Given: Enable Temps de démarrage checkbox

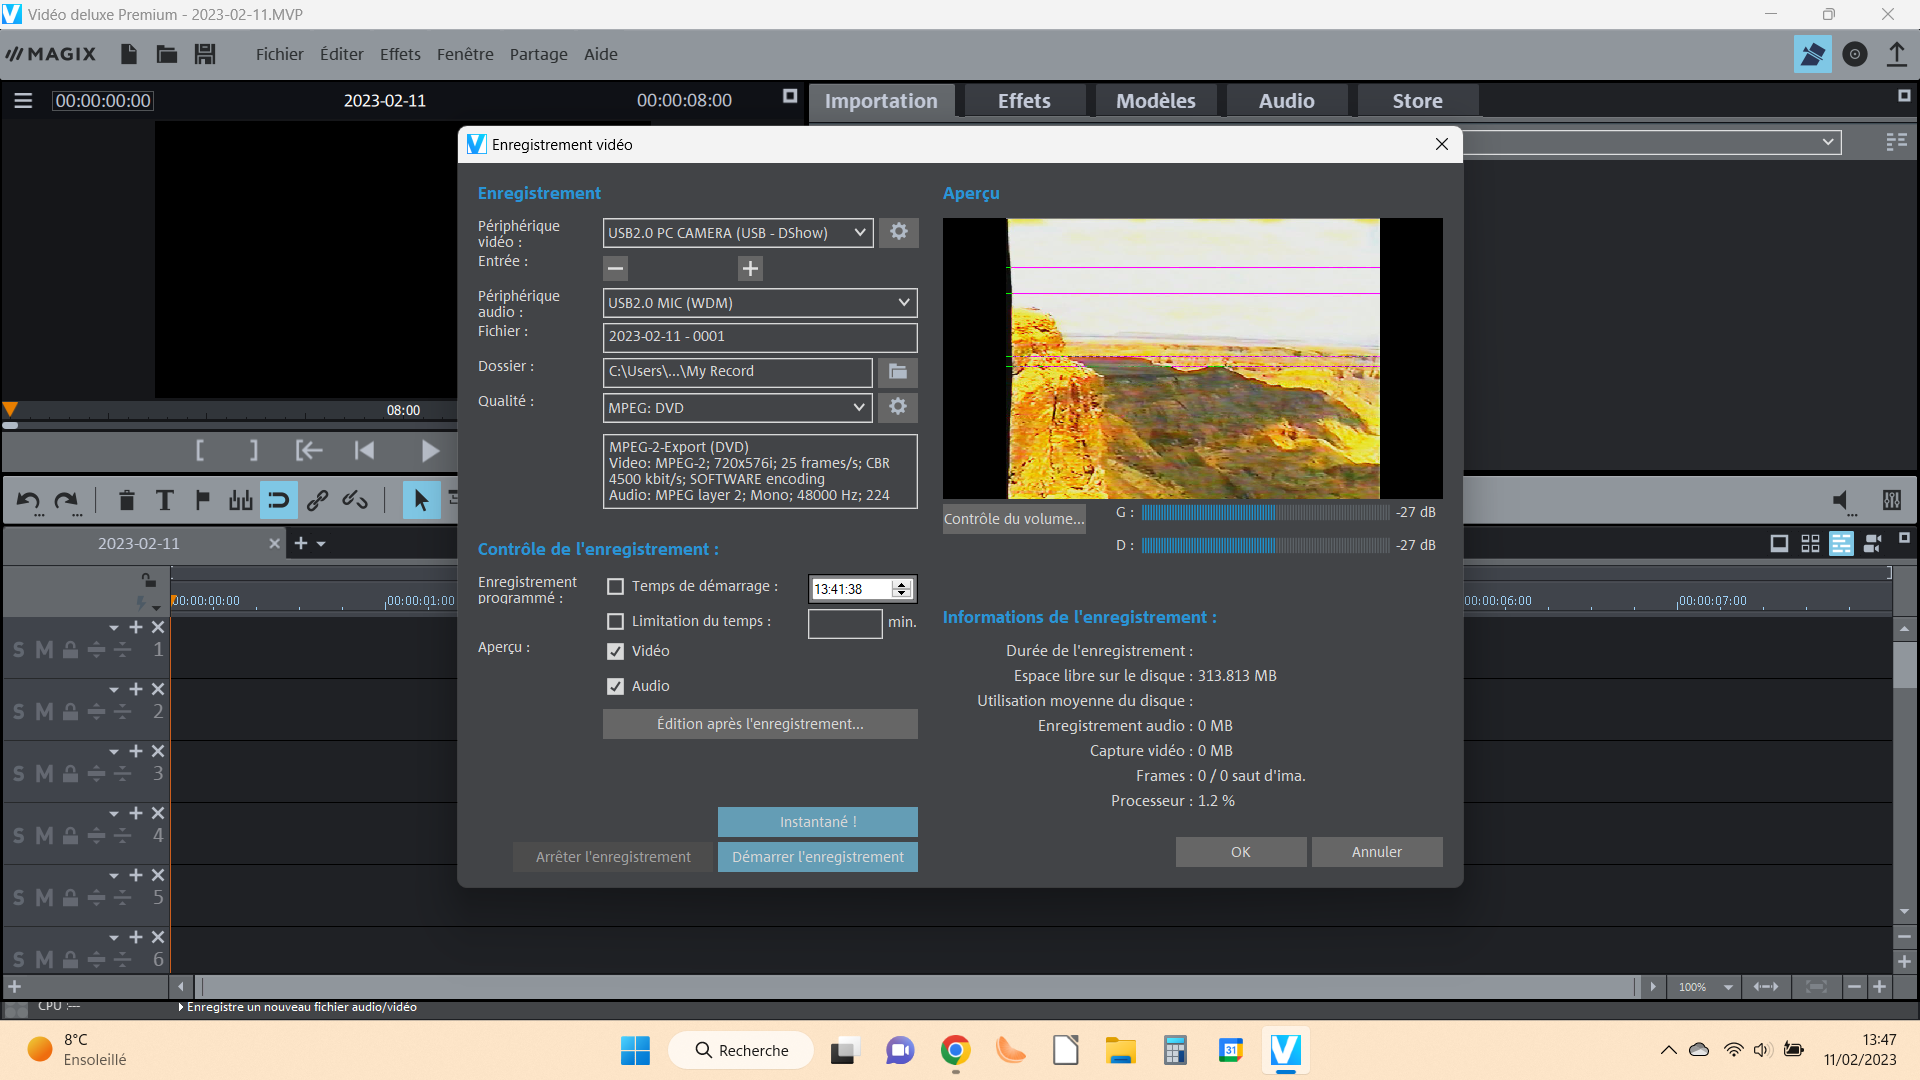Looking at the screenshot, I should [x=615, y=587].
